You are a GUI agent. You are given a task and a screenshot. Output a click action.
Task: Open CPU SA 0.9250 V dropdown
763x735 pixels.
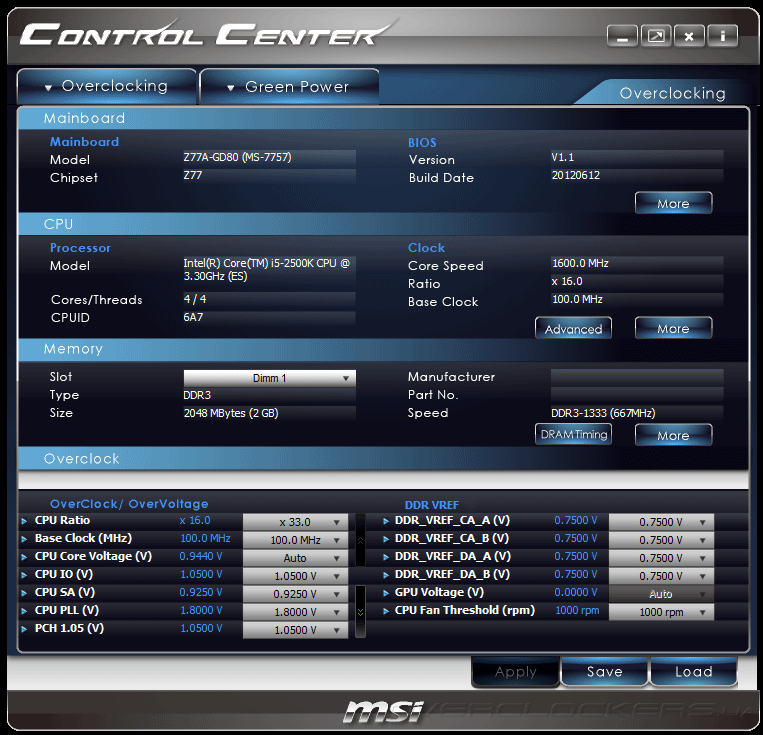point(295,594)
